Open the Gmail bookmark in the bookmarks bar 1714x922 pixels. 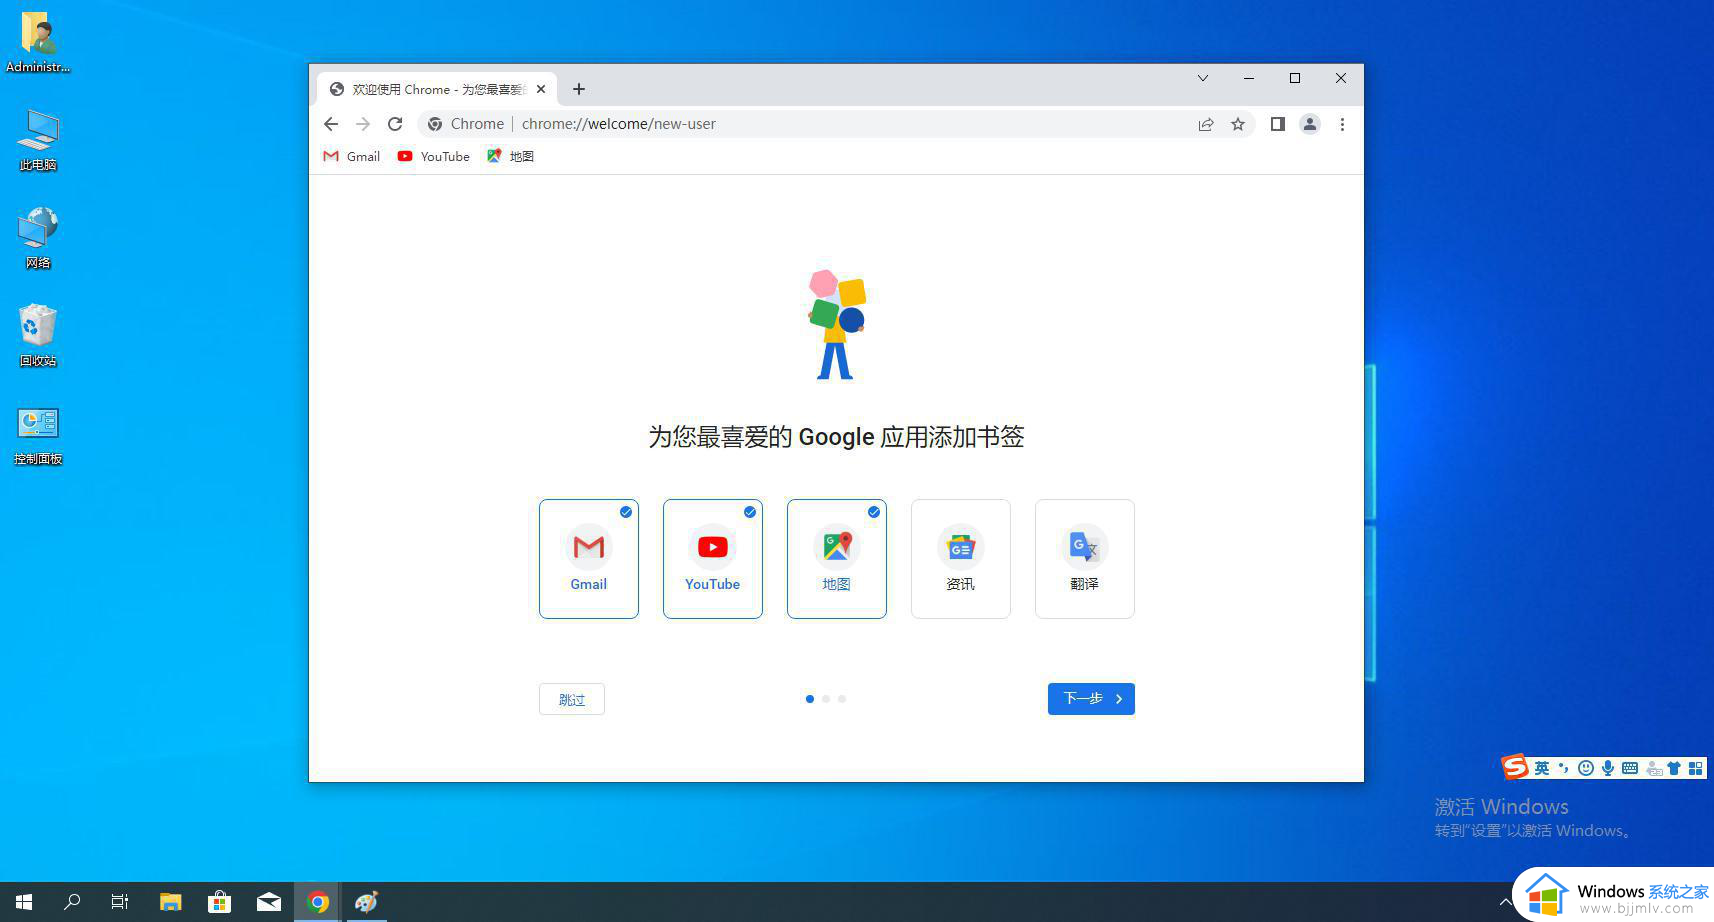pos(352,156)
